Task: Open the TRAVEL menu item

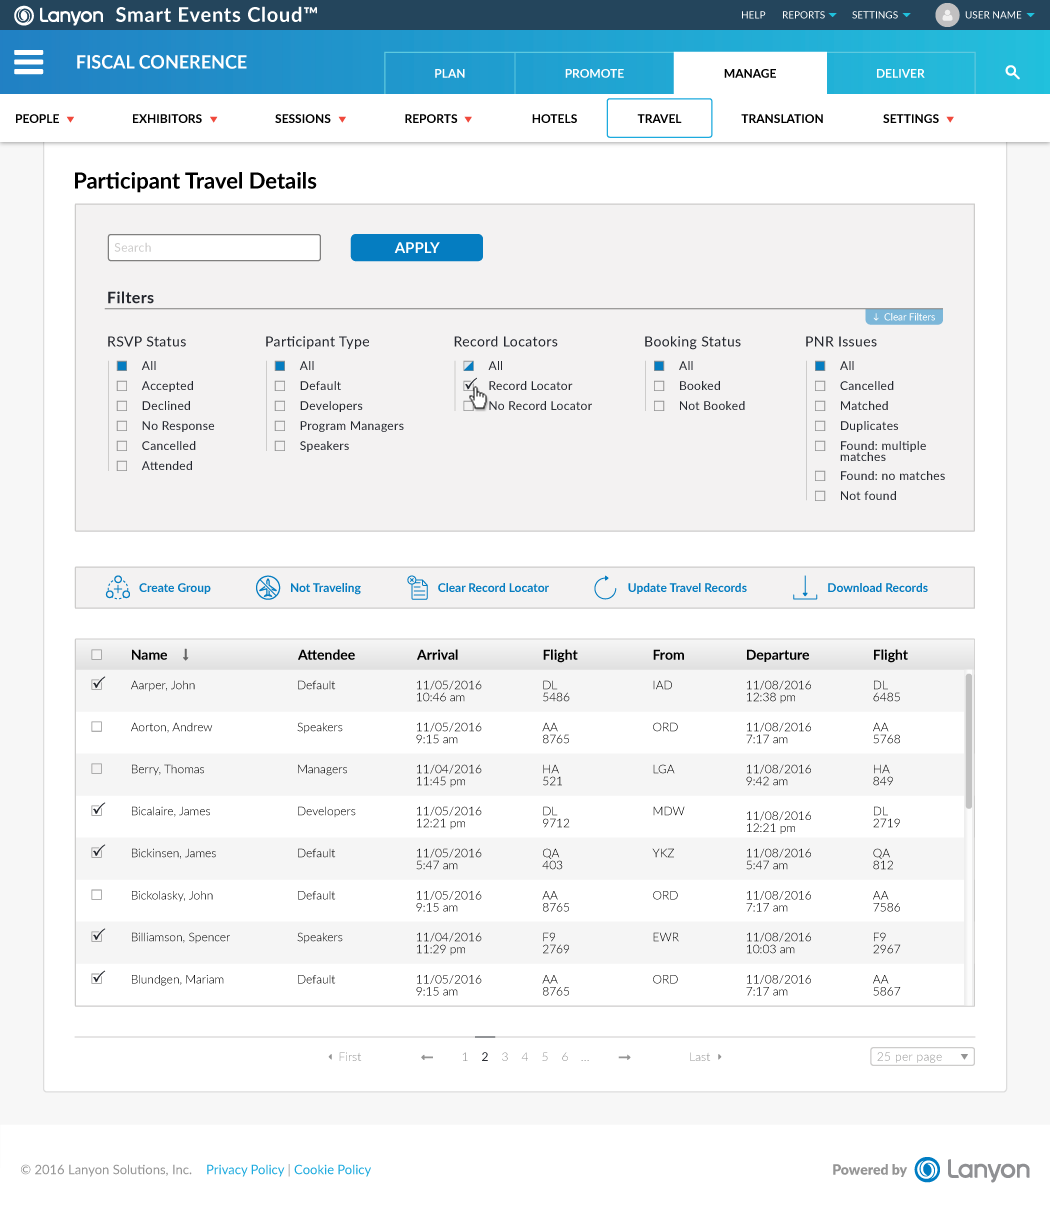Action: (x=659, y=118)
